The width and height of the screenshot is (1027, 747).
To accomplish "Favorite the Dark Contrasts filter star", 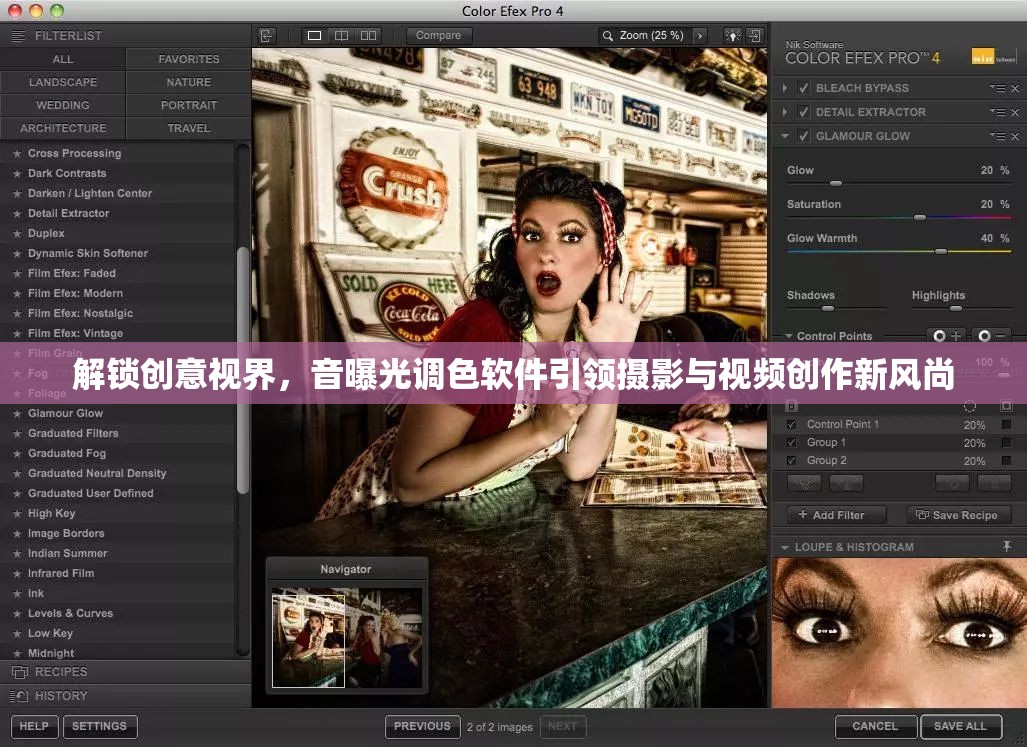I will [17, 173].
